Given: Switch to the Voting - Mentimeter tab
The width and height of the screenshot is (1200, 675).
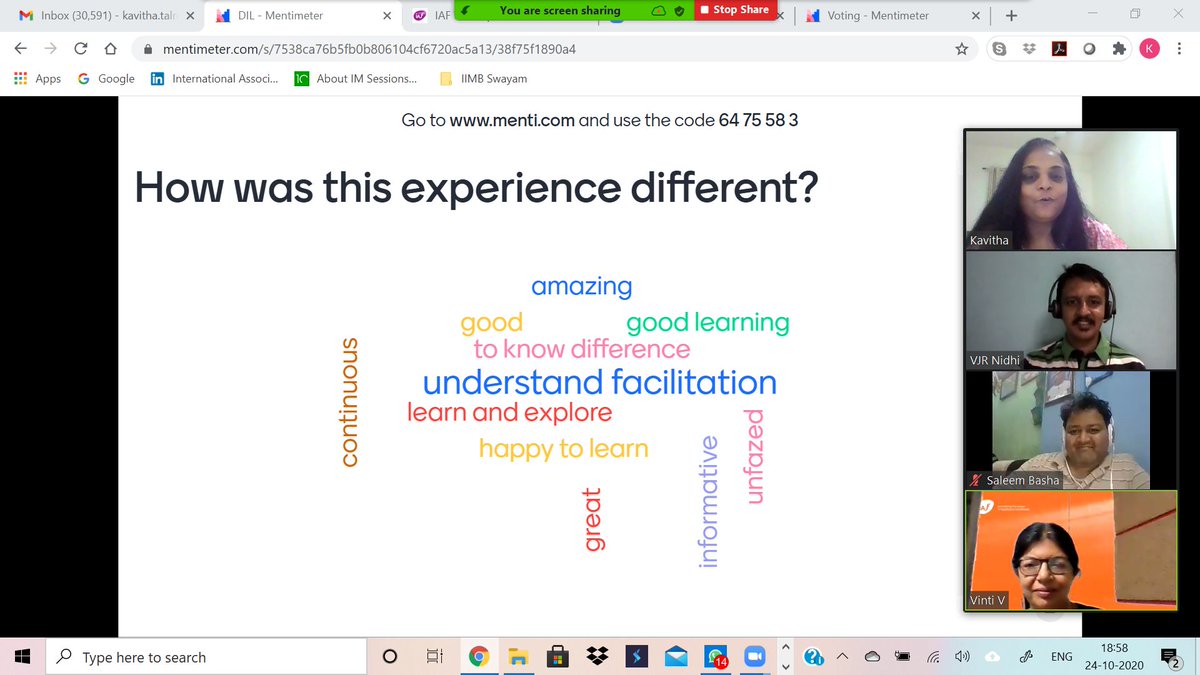Looking at the screenshot, I should point(890,15).
